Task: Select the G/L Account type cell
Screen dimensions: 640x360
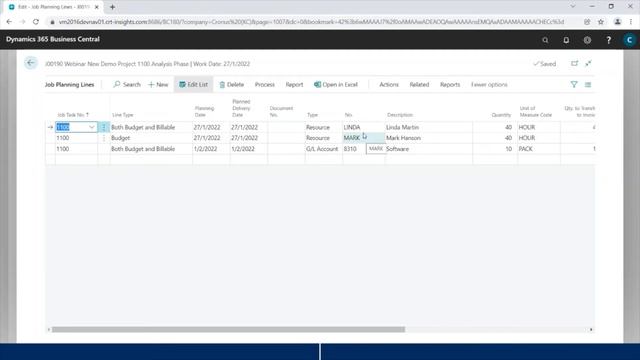Action: 323,149
